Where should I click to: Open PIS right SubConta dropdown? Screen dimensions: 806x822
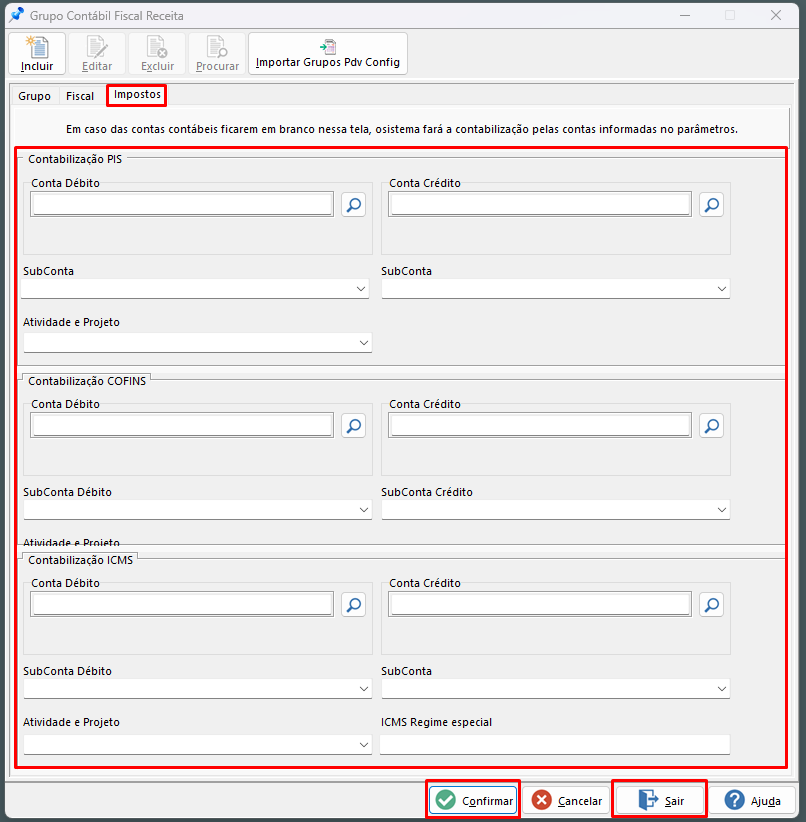pos(556,289)
